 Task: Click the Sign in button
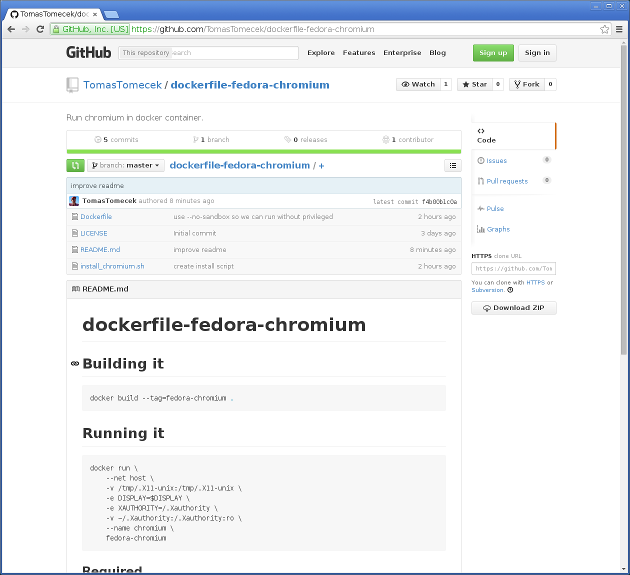[x=537, y=53]
